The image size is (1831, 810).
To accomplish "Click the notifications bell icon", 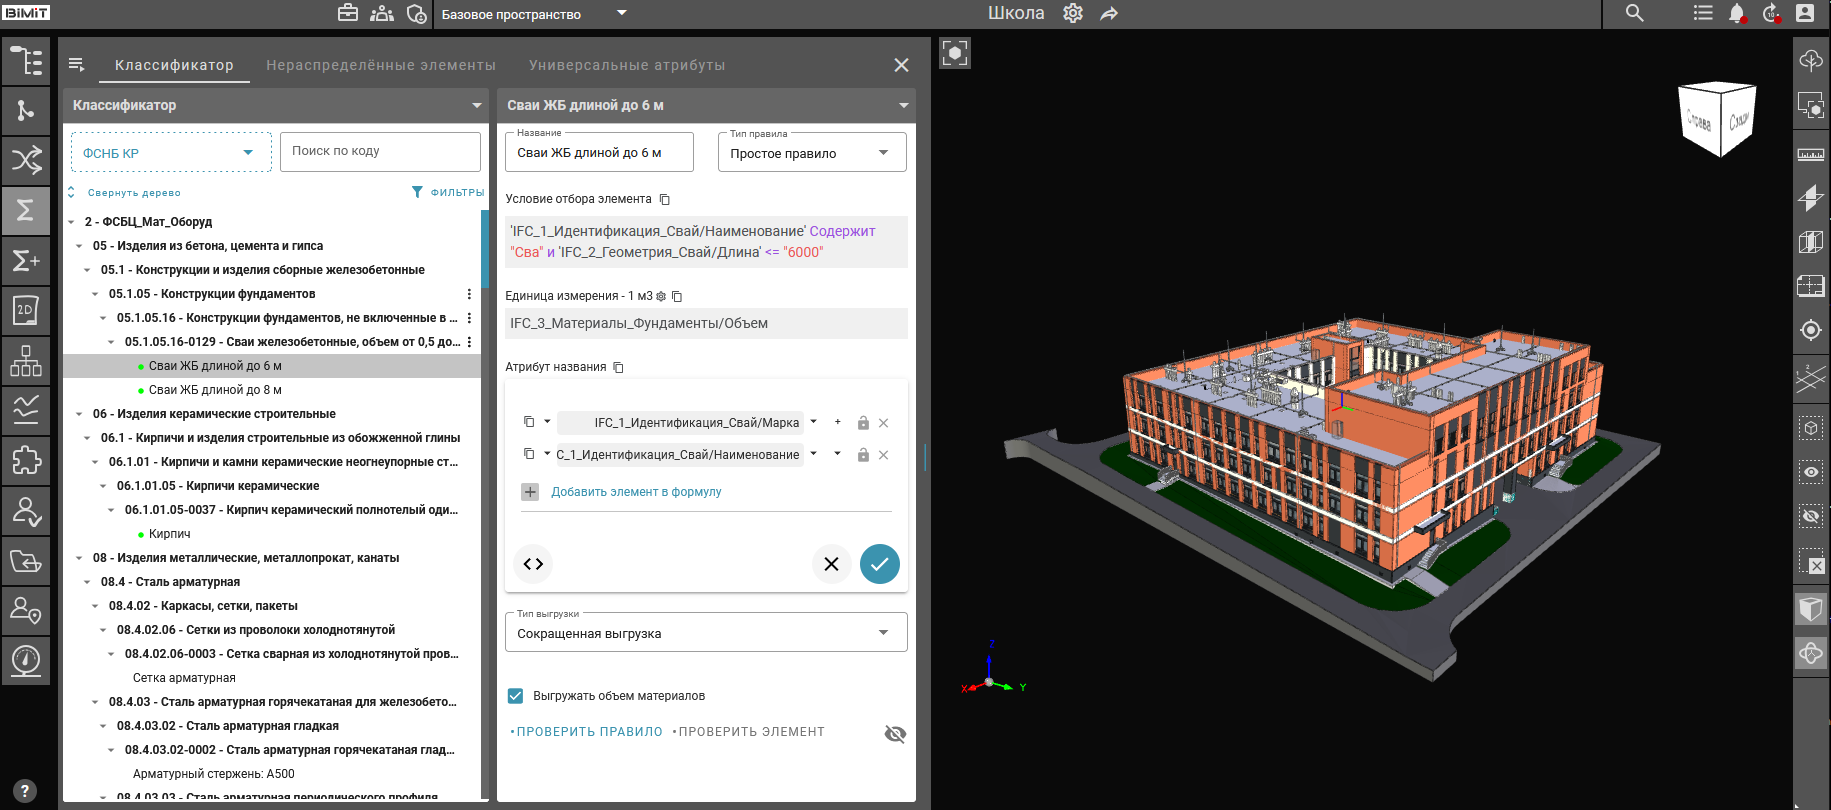I will [x=1737, y=13].
